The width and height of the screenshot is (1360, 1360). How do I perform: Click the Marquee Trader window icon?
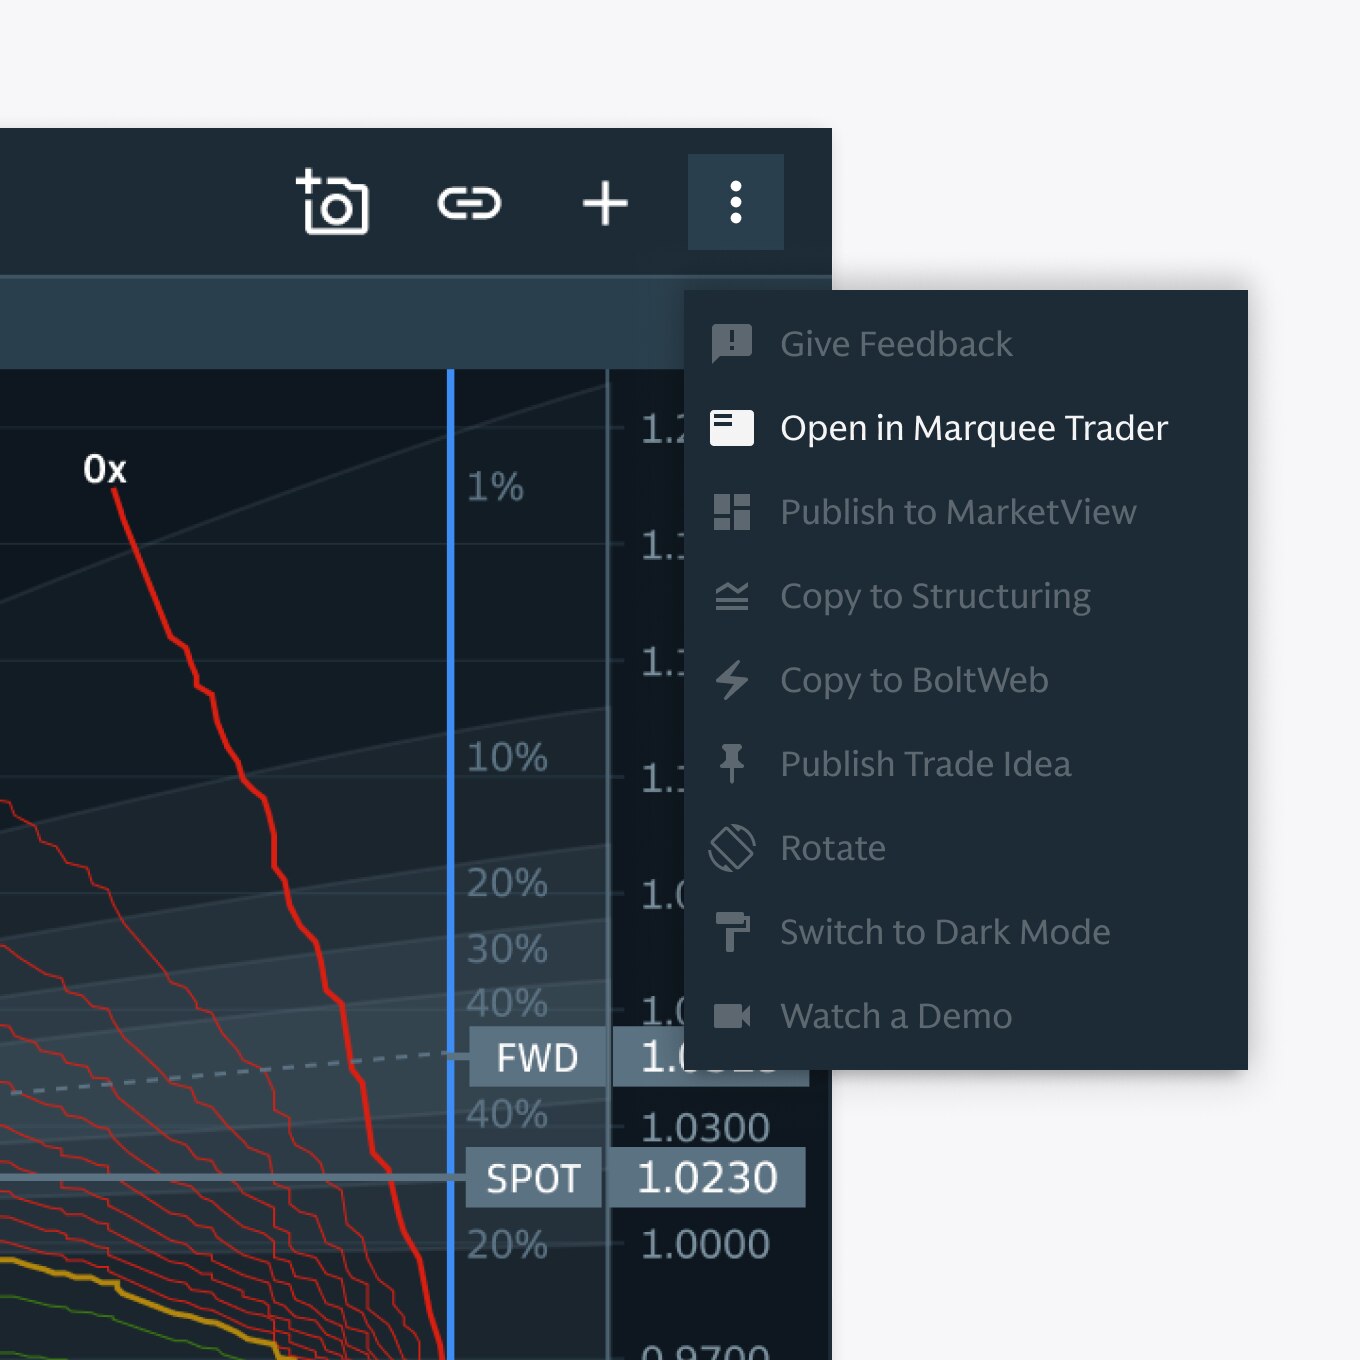731,428
